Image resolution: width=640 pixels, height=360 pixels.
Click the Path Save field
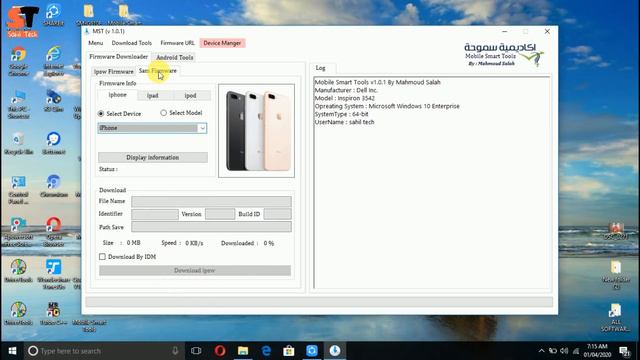click(x=211, y=227)
